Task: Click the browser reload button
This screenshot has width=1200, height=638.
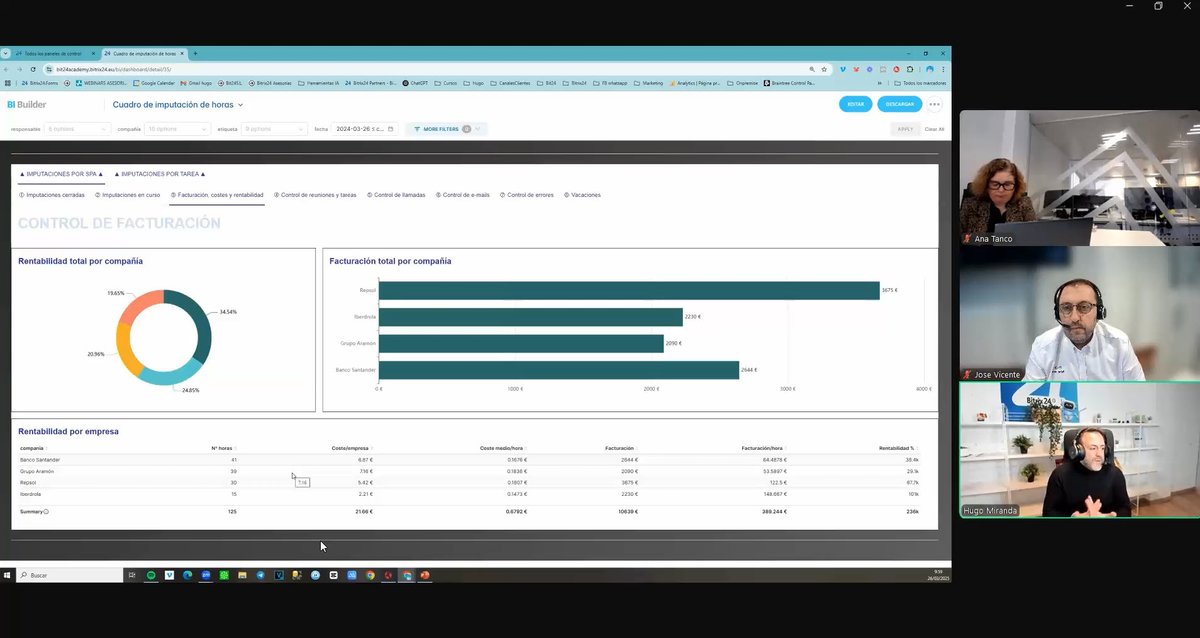Action: [33, 69]
